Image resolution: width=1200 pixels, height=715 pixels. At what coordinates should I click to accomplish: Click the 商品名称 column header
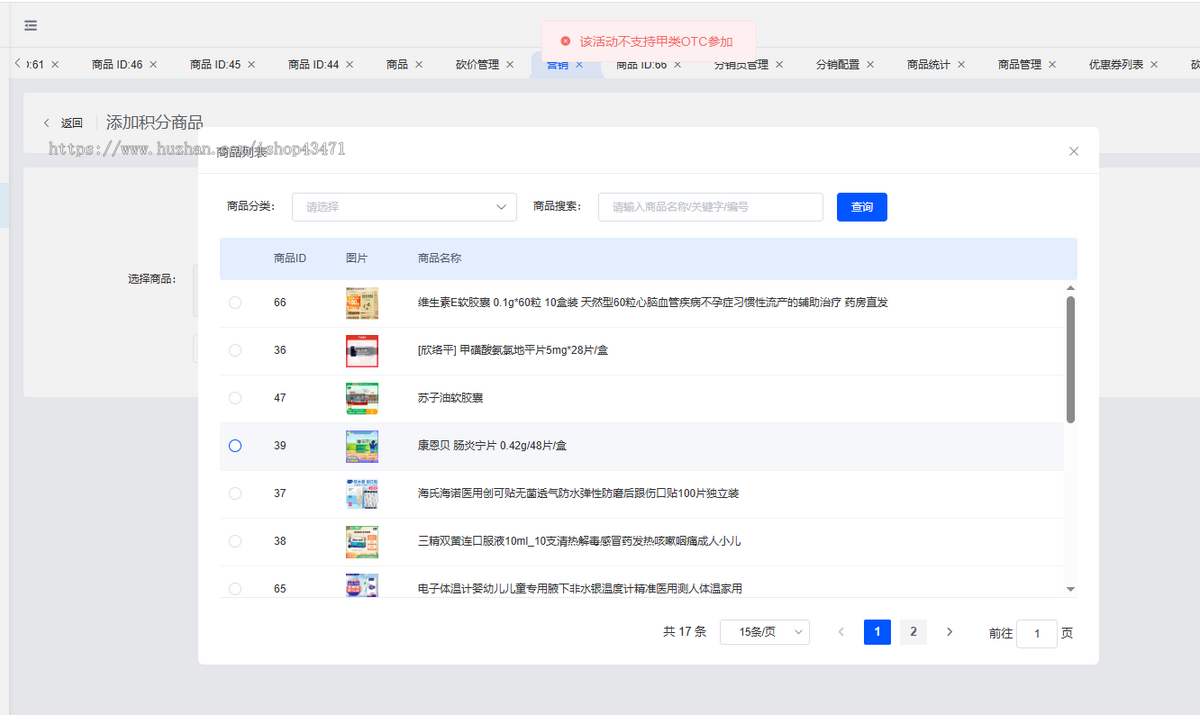[x=440, y=258]
